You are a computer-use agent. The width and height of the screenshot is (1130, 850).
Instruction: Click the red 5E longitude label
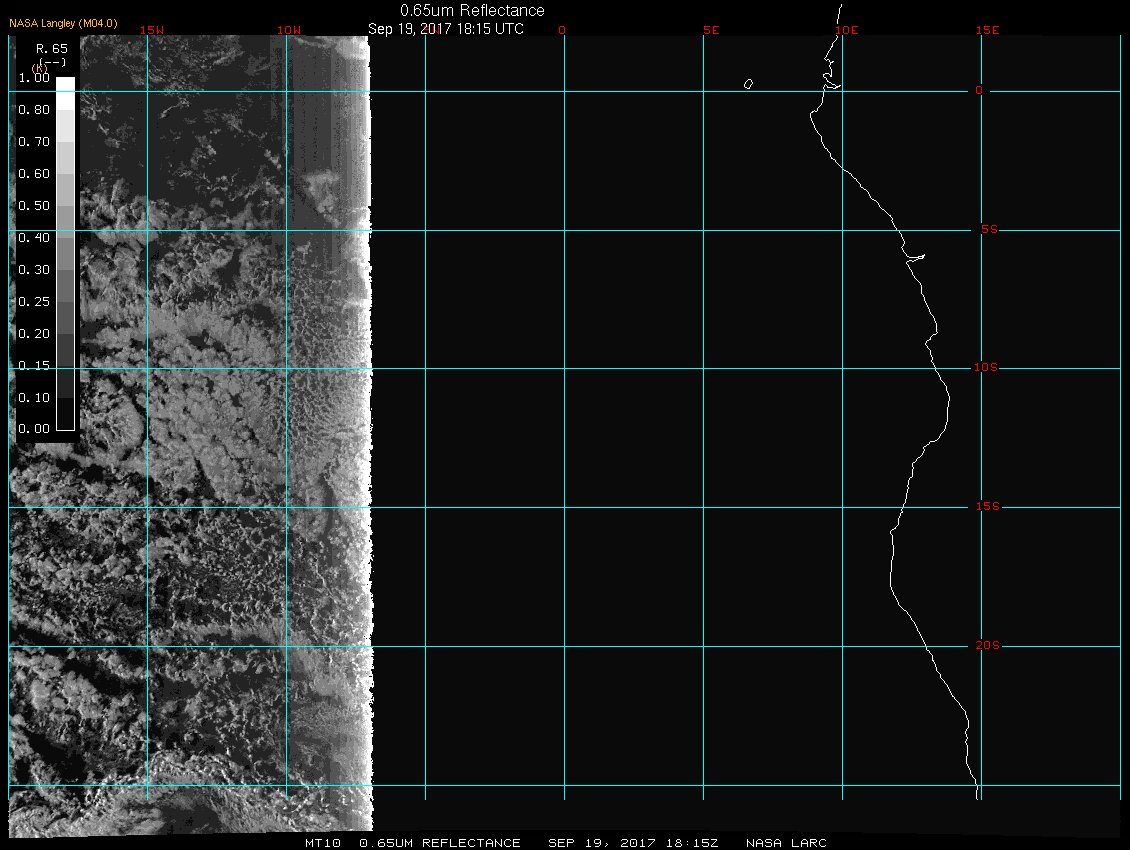pyautogui.click(x=711, y=30)
